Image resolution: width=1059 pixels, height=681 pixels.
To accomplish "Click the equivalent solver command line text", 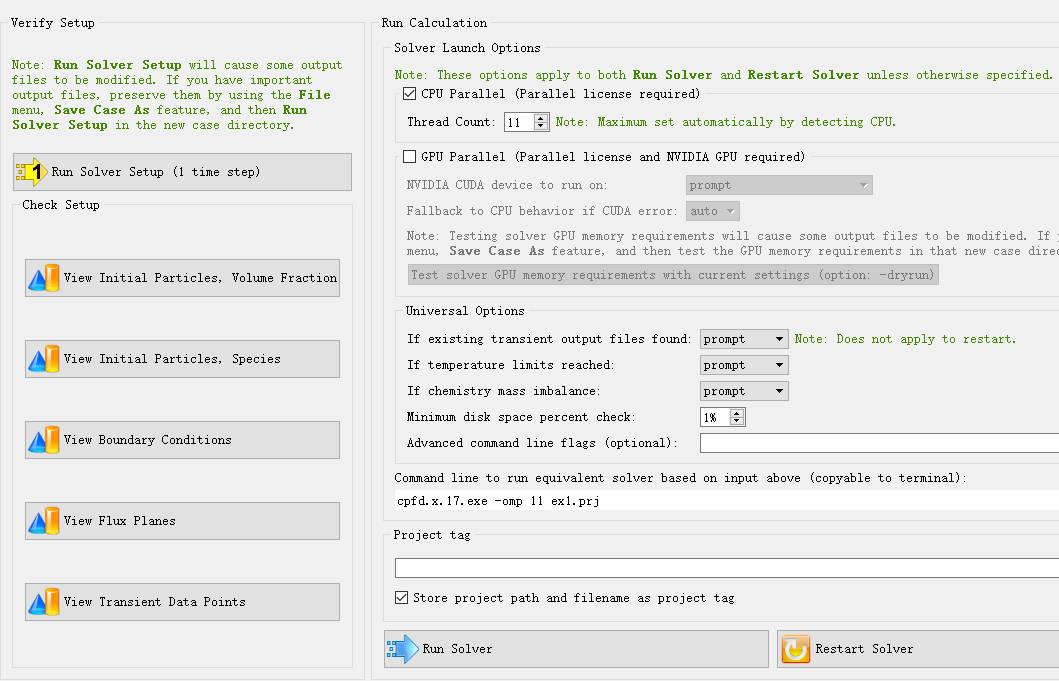I will tap(499, 500).
